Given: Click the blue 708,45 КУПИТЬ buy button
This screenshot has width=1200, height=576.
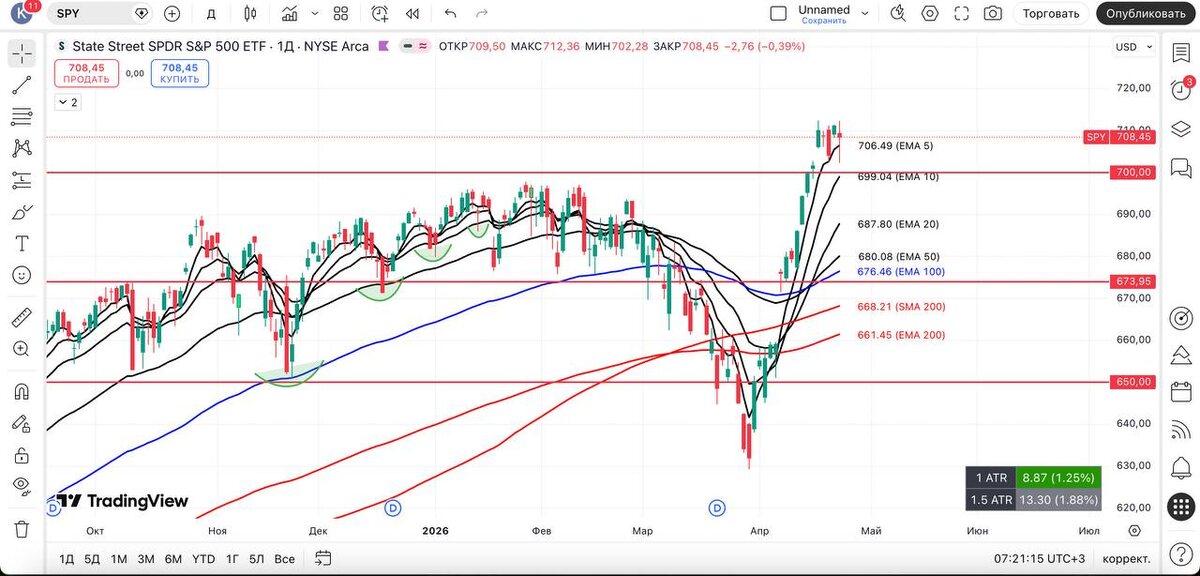Looking at the screenshot, I should (180, 73).
